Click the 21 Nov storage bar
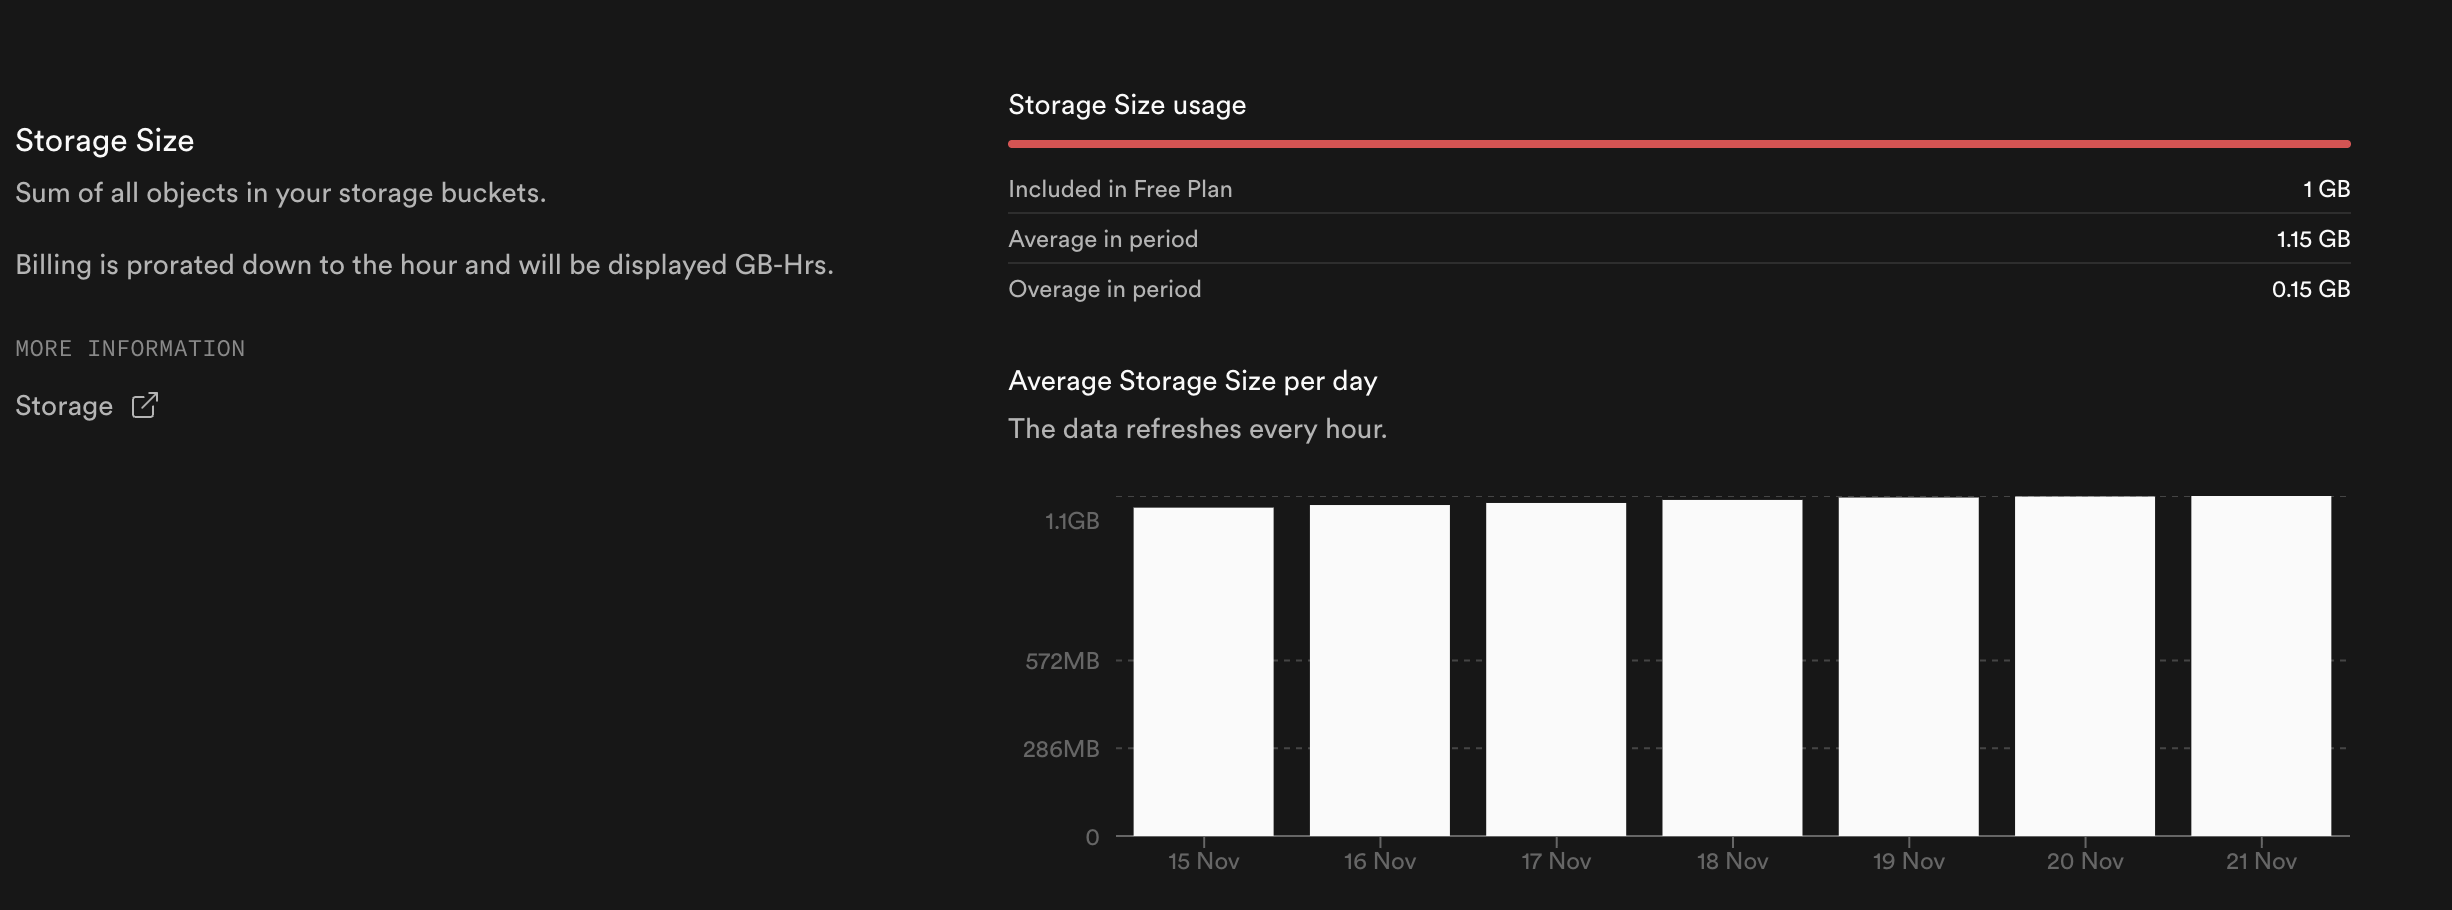The height and width of the screenshot is (910, 2452). tap(2260, 670)
